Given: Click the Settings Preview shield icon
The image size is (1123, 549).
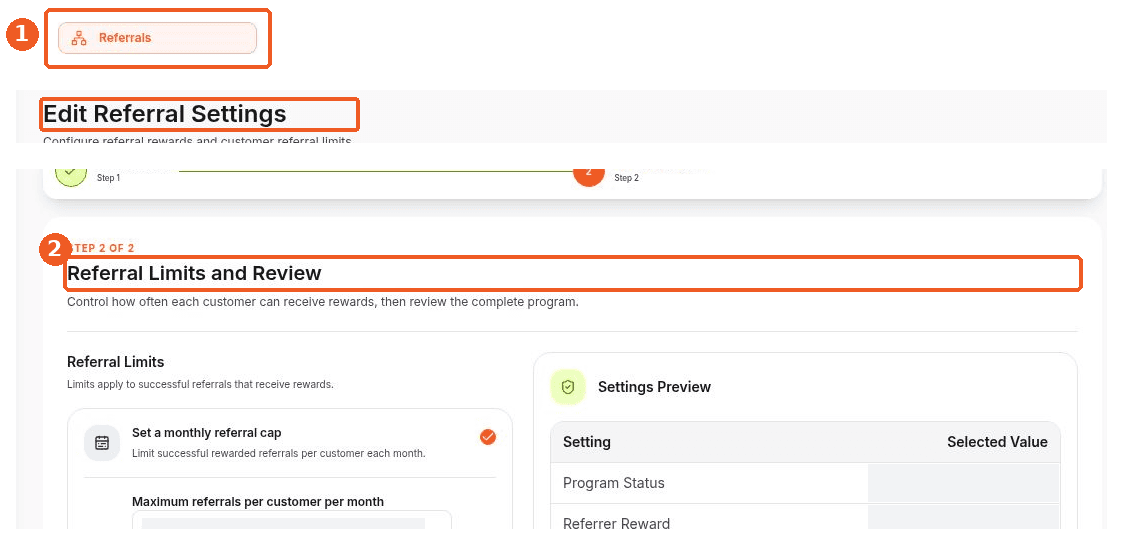Looking at the screenshot, I should pyautogui.click(x=568, y=387).
